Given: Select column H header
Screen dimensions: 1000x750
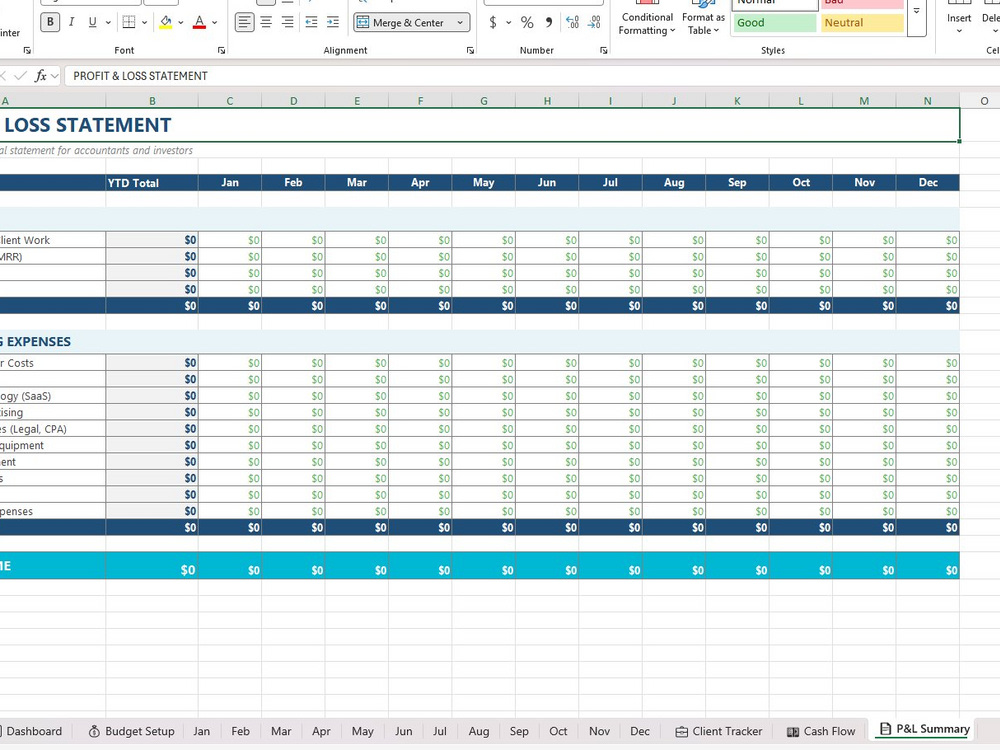Looking at the screenshot, I should pyautogui.click(x=547, y=101).
